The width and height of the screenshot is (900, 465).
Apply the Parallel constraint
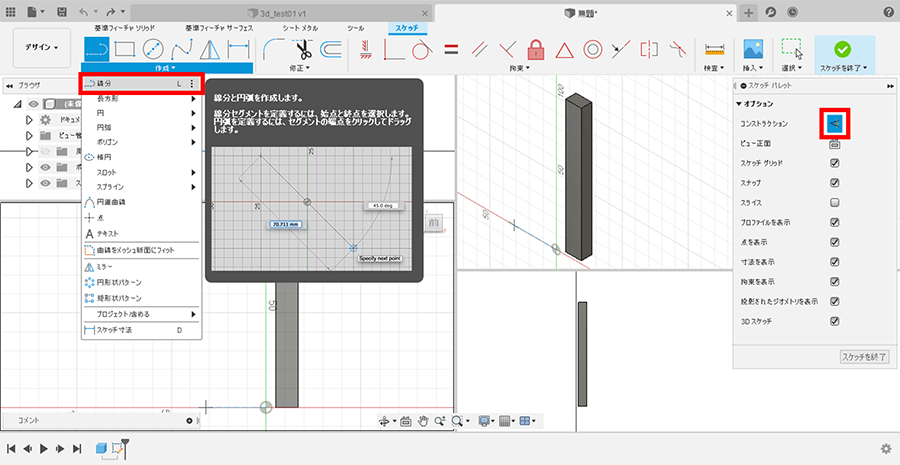pos(479,49)
